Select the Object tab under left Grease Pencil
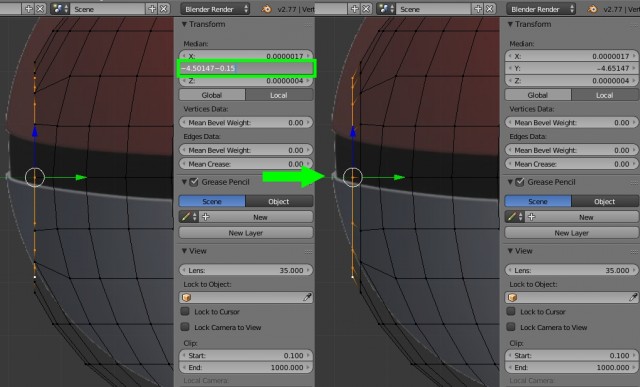 coord(279,201)
